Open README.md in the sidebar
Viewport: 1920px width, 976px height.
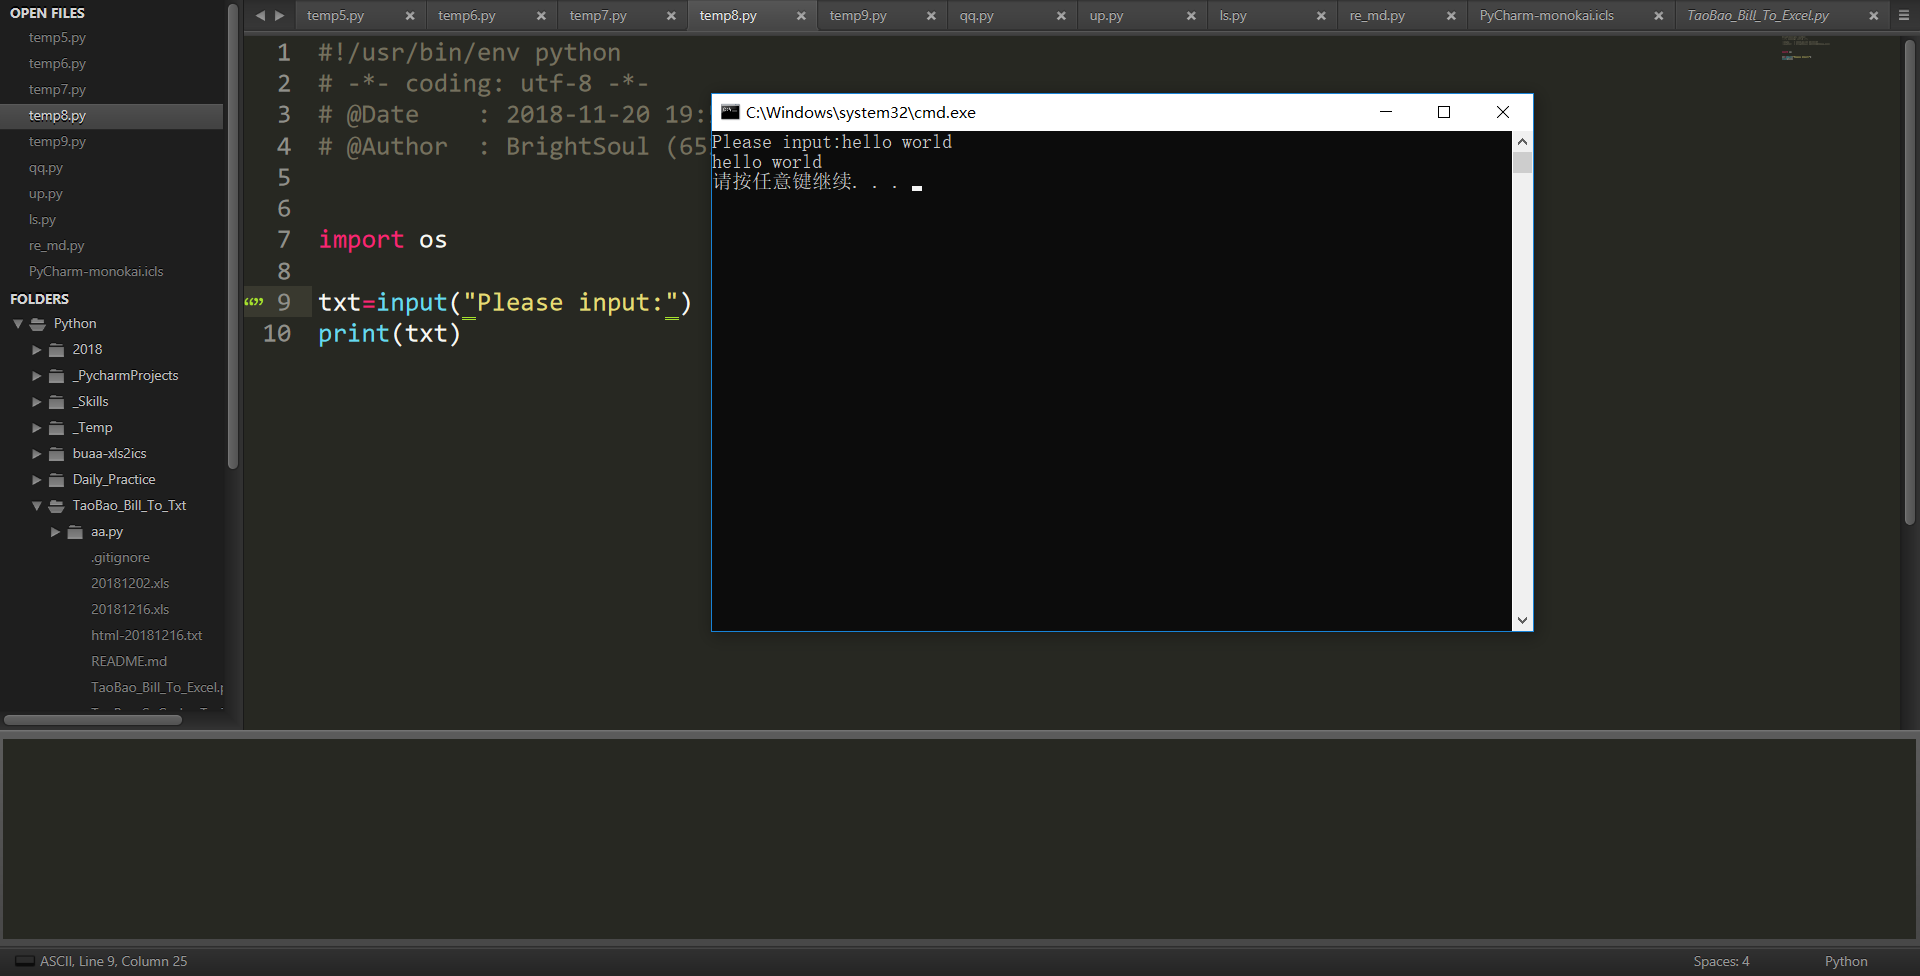point(129,662)
